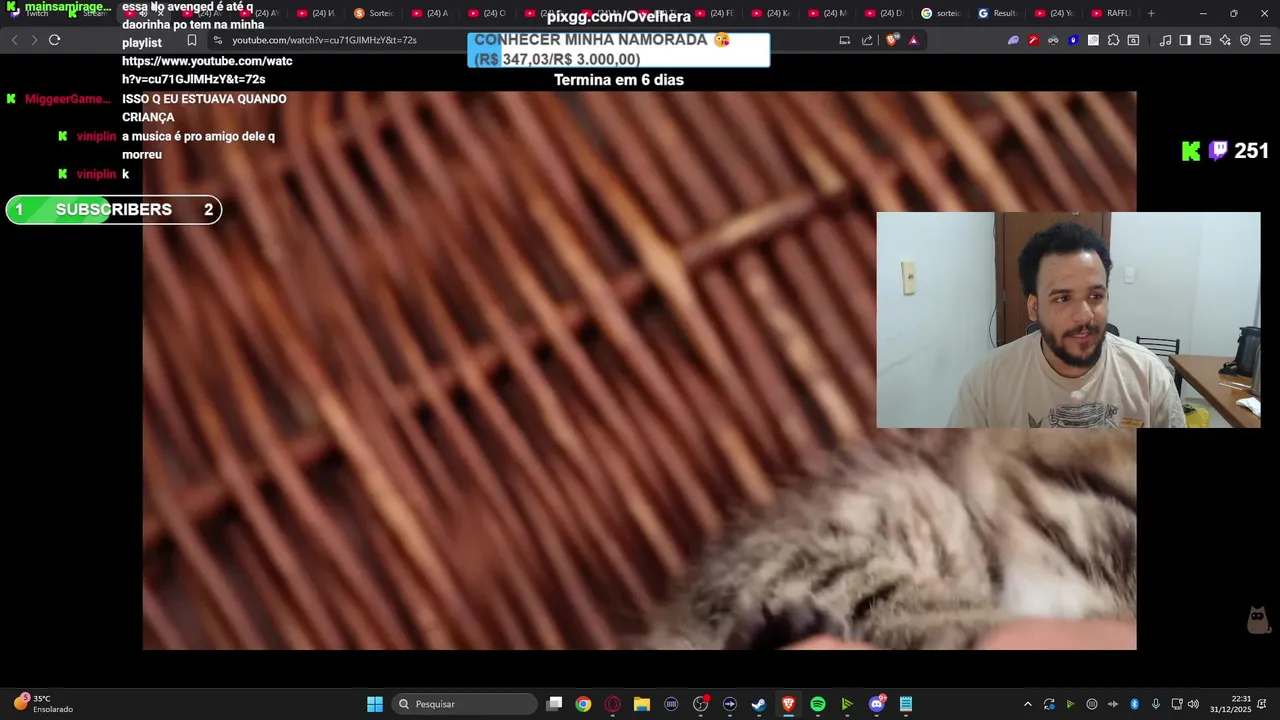Open Task View on the taskbar
Viewport: 1280px width, 720px height.
(555, 704)
